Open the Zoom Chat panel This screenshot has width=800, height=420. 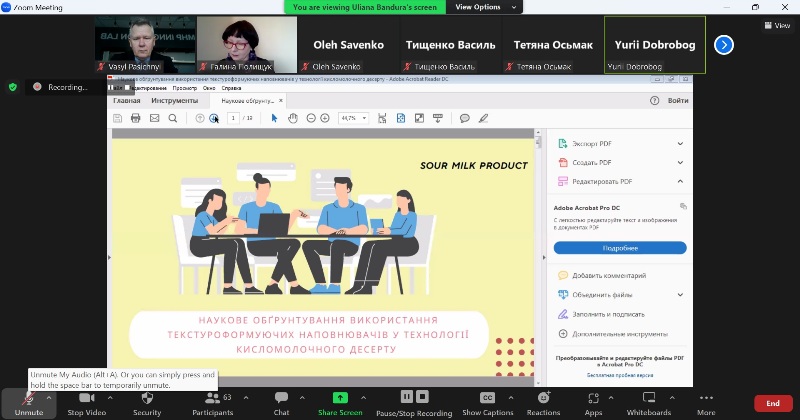click(281, 401)
